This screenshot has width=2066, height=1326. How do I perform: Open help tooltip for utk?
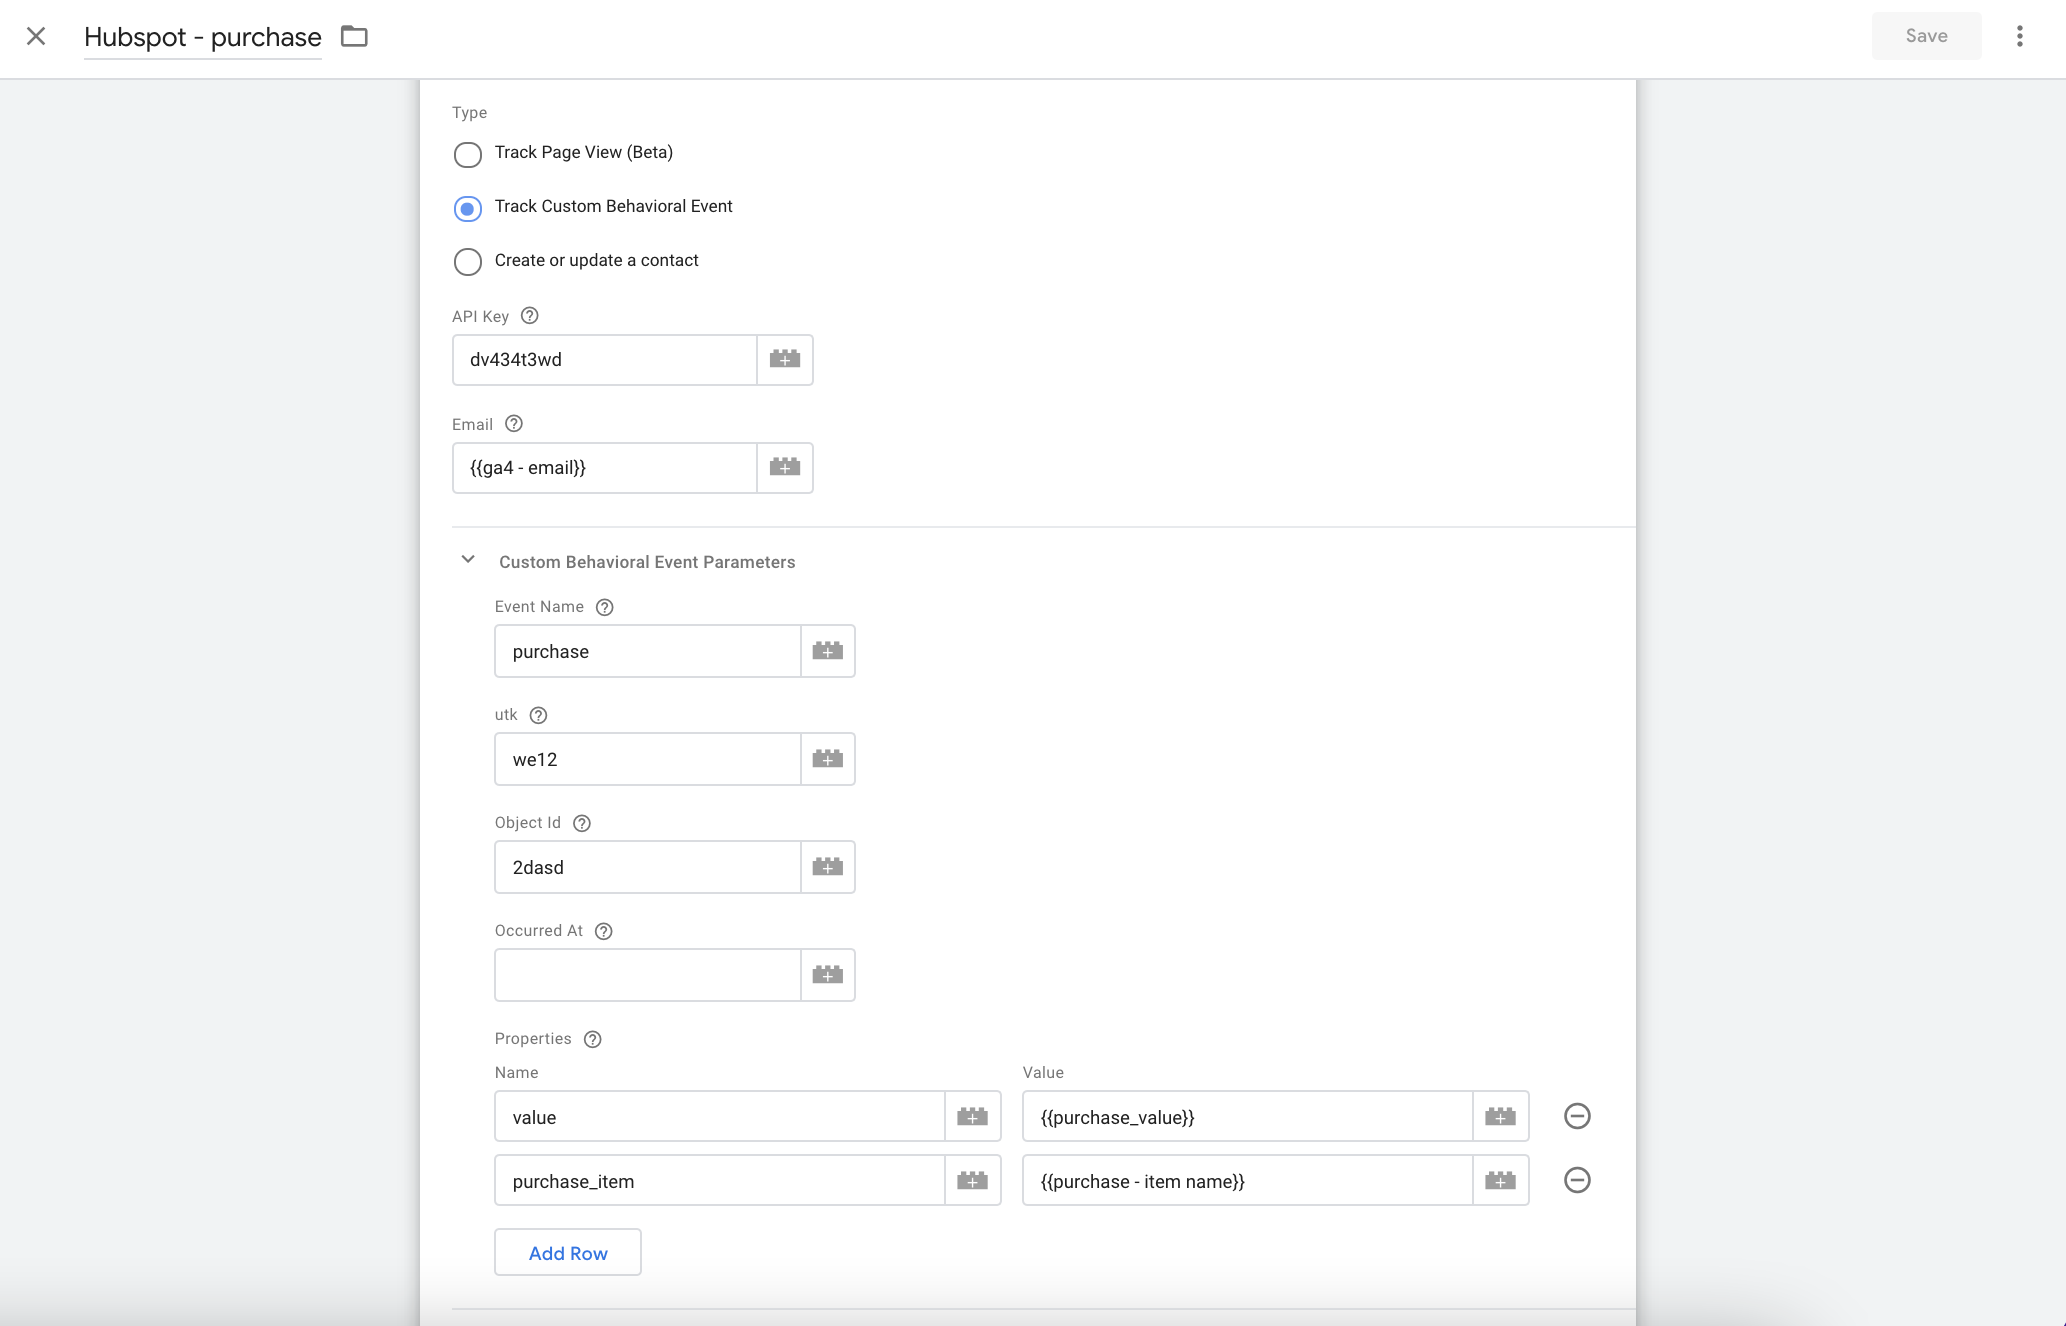pos(538,715)
